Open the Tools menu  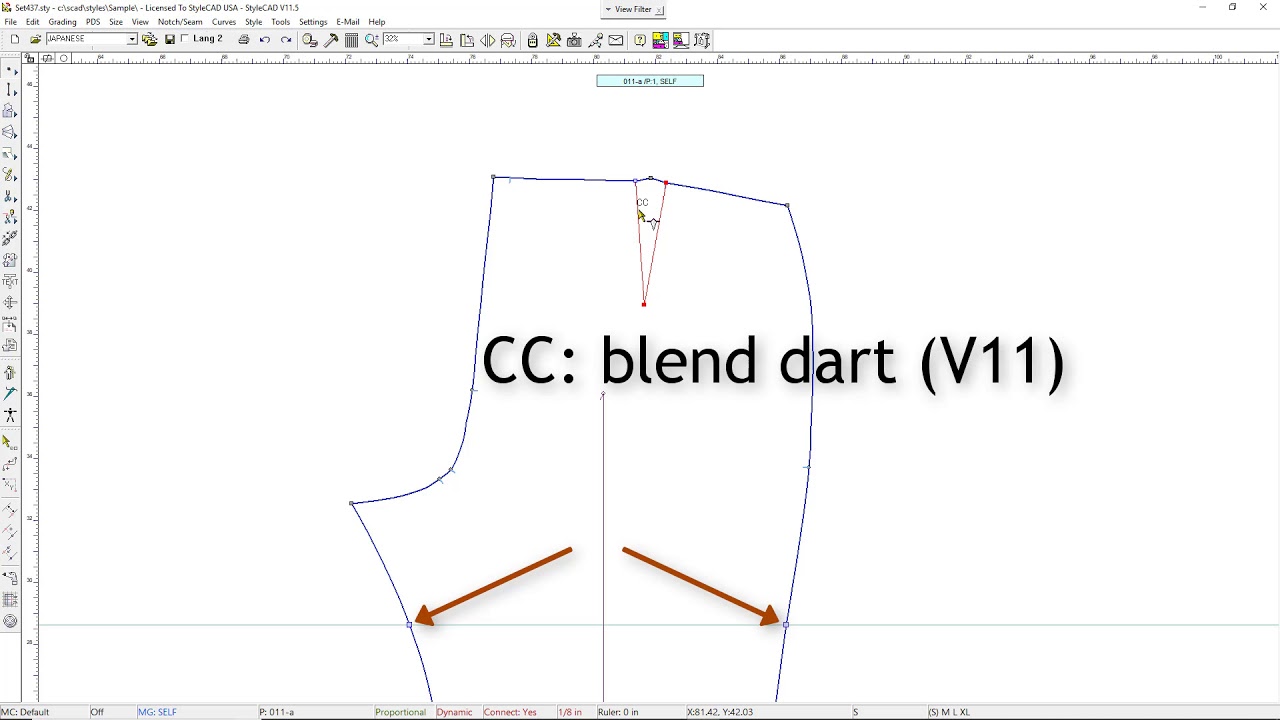pos(281,22)
